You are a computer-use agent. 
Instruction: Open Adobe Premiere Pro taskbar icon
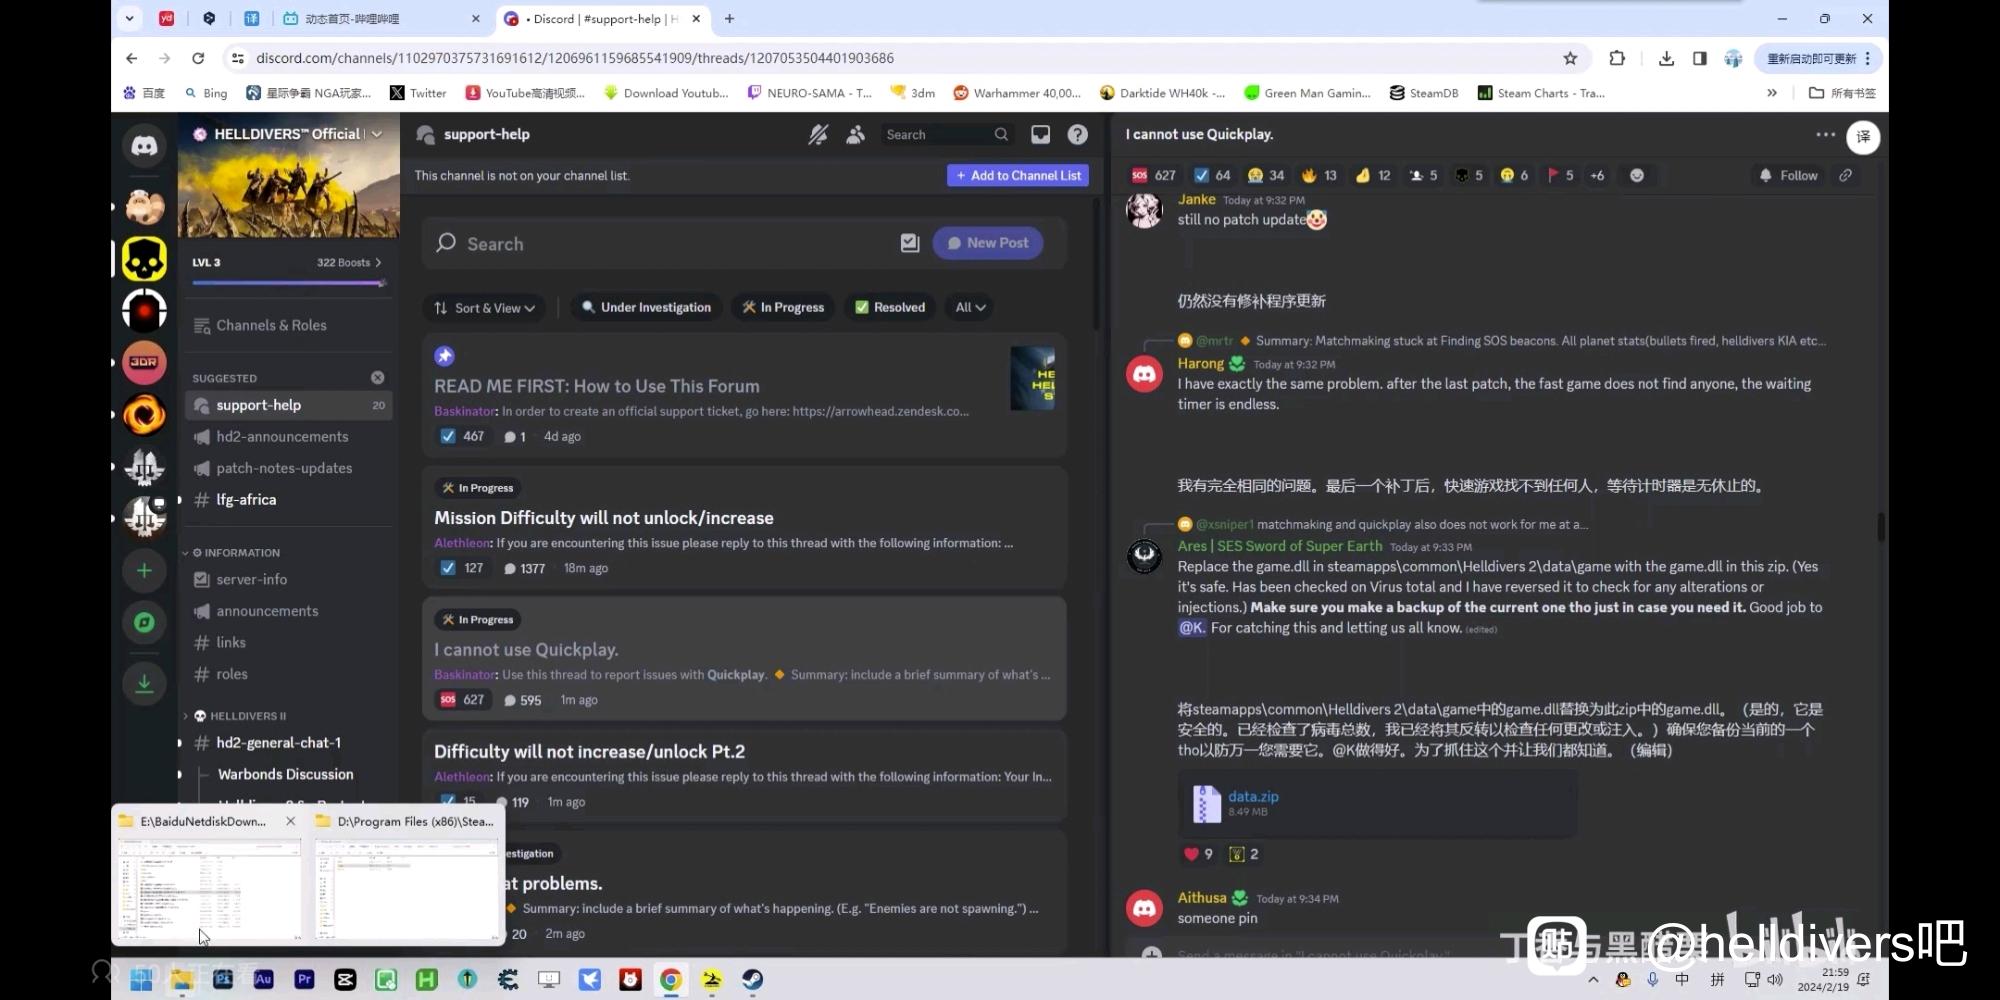[304, 979]
